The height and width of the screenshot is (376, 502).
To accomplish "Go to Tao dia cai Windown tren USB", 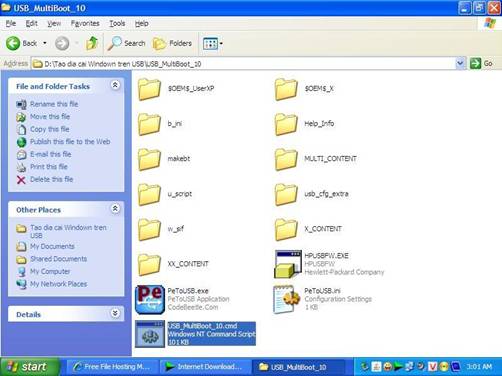I will point(68,231).
